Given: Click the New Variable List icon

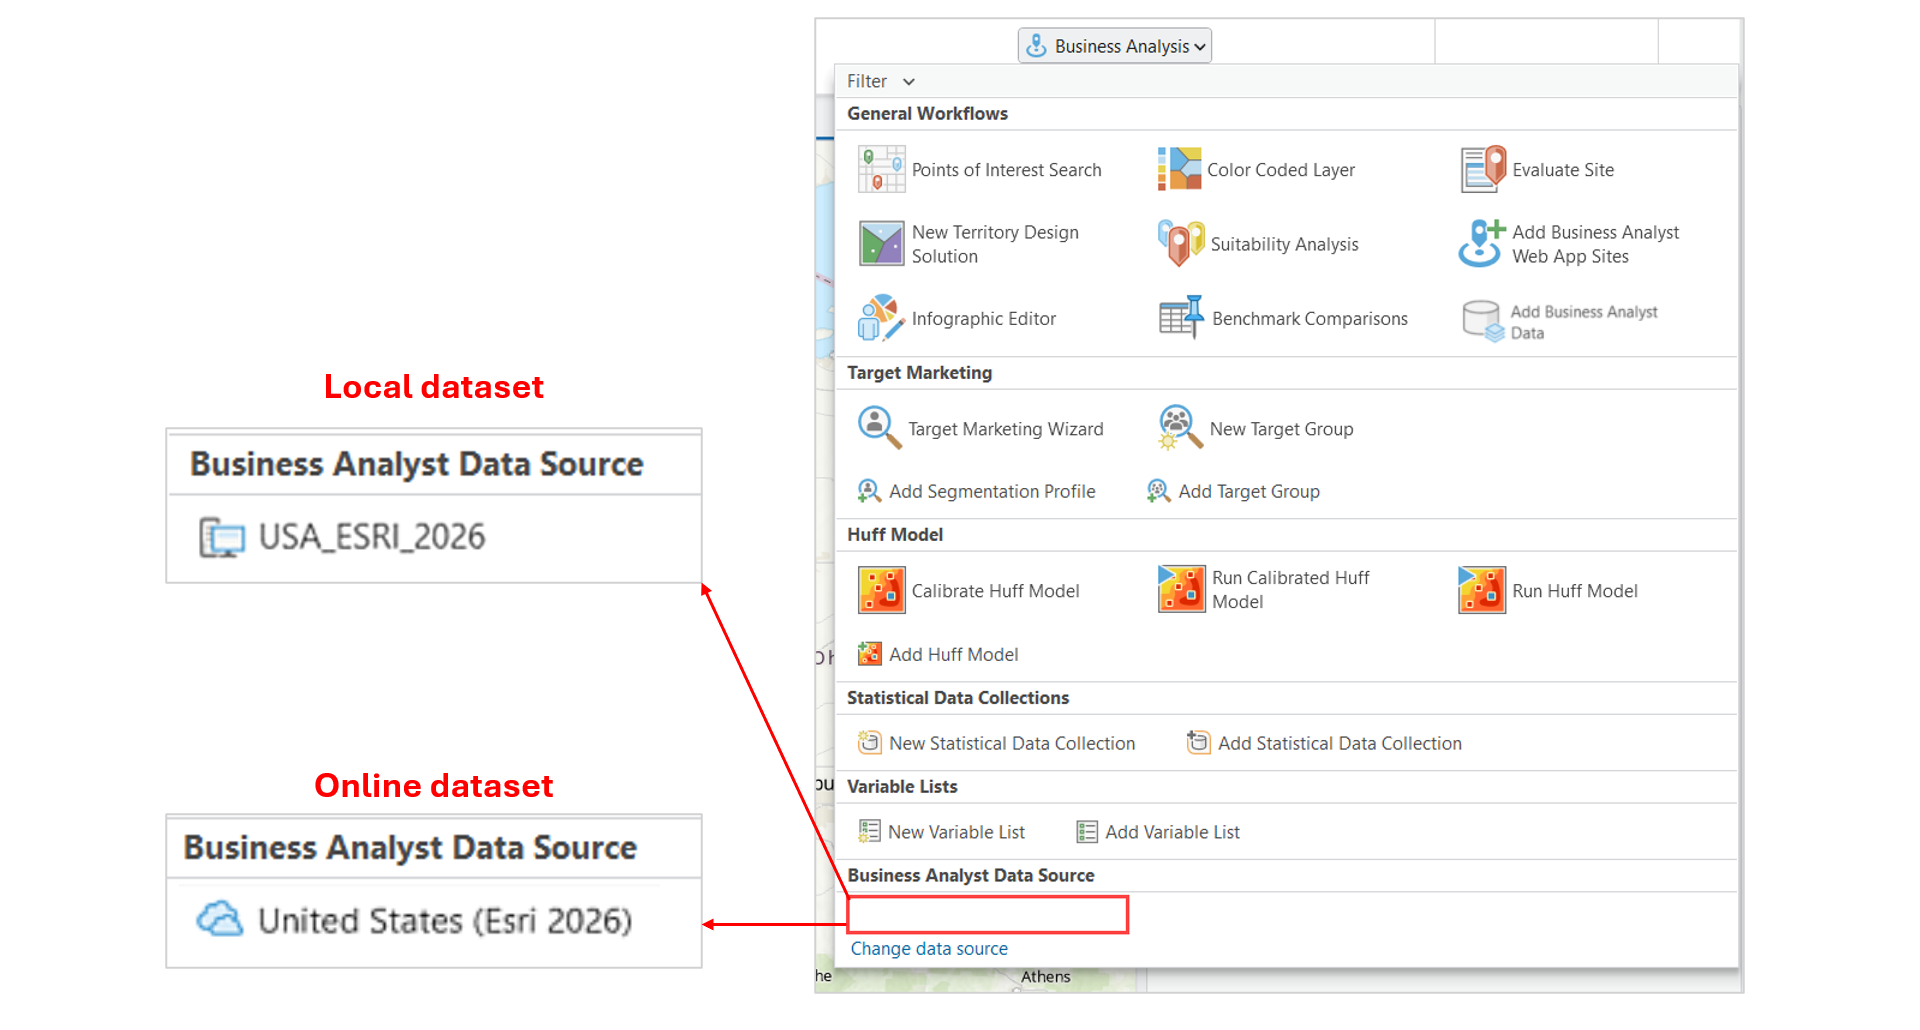Looking at the screenshot, I should pyautogui.click(x=869, y=832).
